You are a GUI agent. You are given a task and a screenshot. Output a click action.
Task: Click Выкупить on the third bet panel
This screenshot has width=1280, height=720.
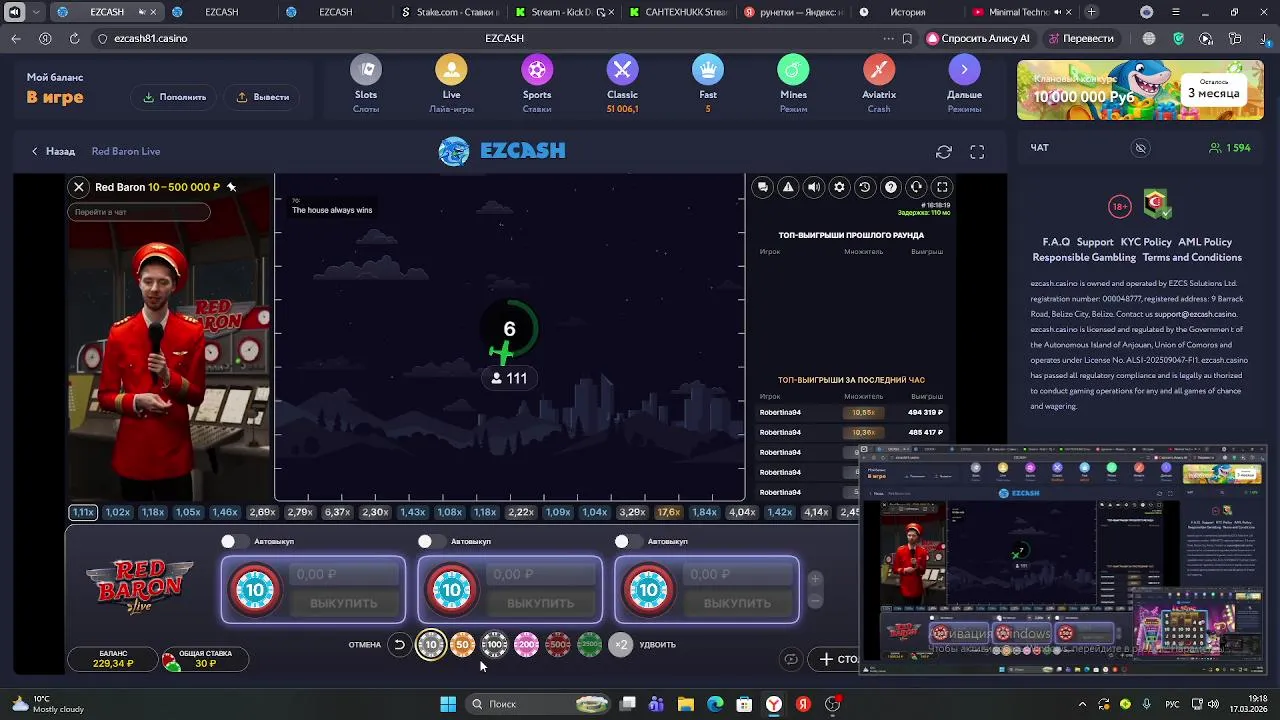click(x=737, y=603)
